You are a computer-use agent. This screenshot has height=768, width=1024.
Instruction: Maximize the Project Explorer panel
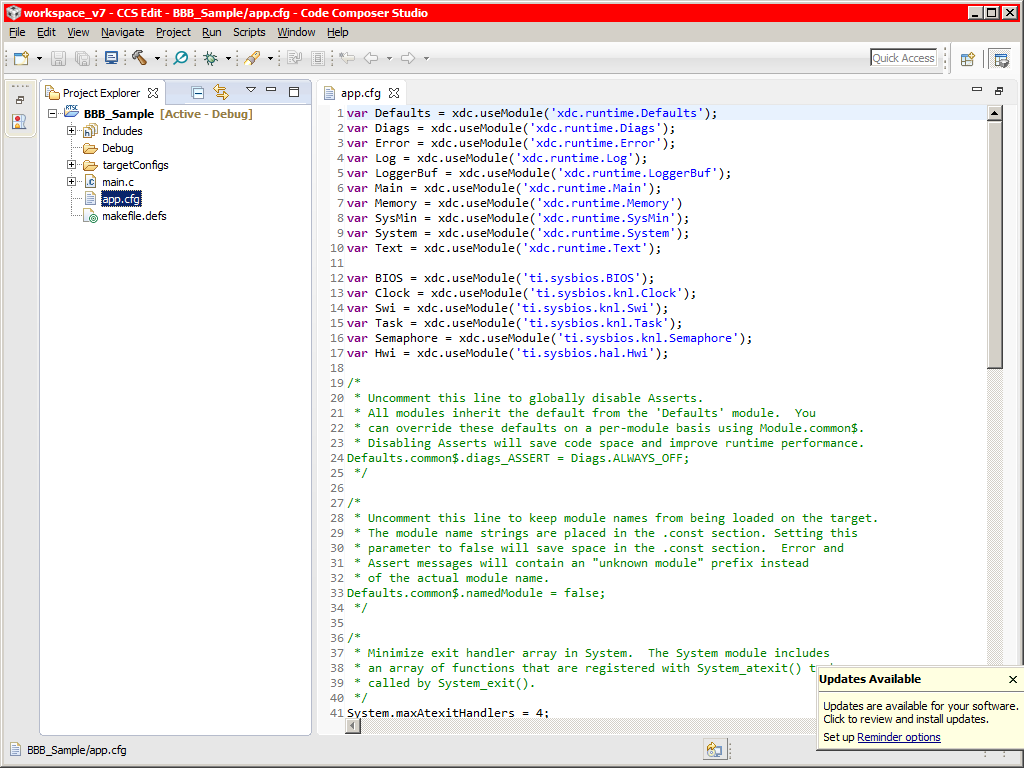pyautogui.click(x=294, y=92)
